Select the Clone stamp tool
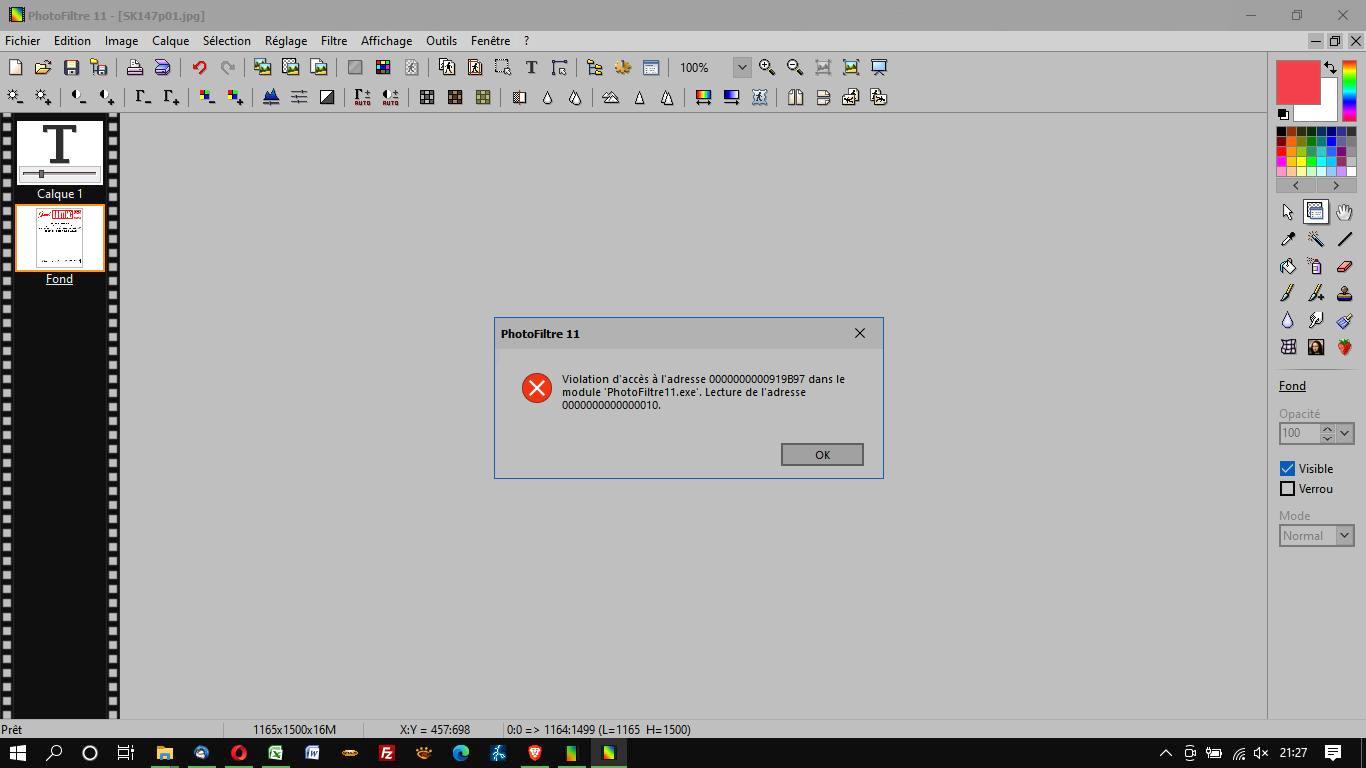The width and height of the screenshot is (1366, 768). tap(1344, 293)
